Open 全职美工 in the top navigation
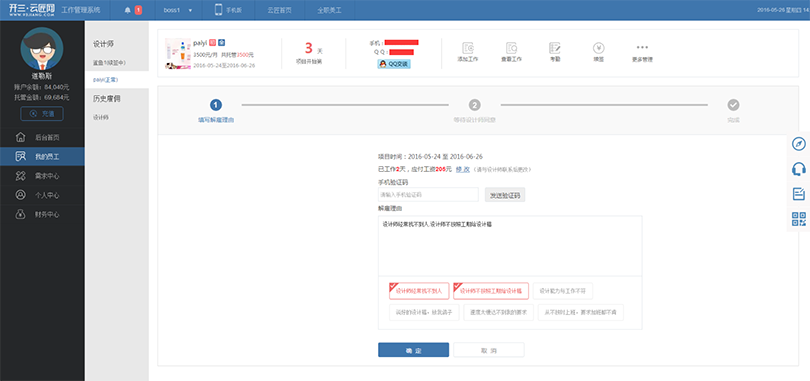Screen dimensions: 810x381 coord(329,10)
